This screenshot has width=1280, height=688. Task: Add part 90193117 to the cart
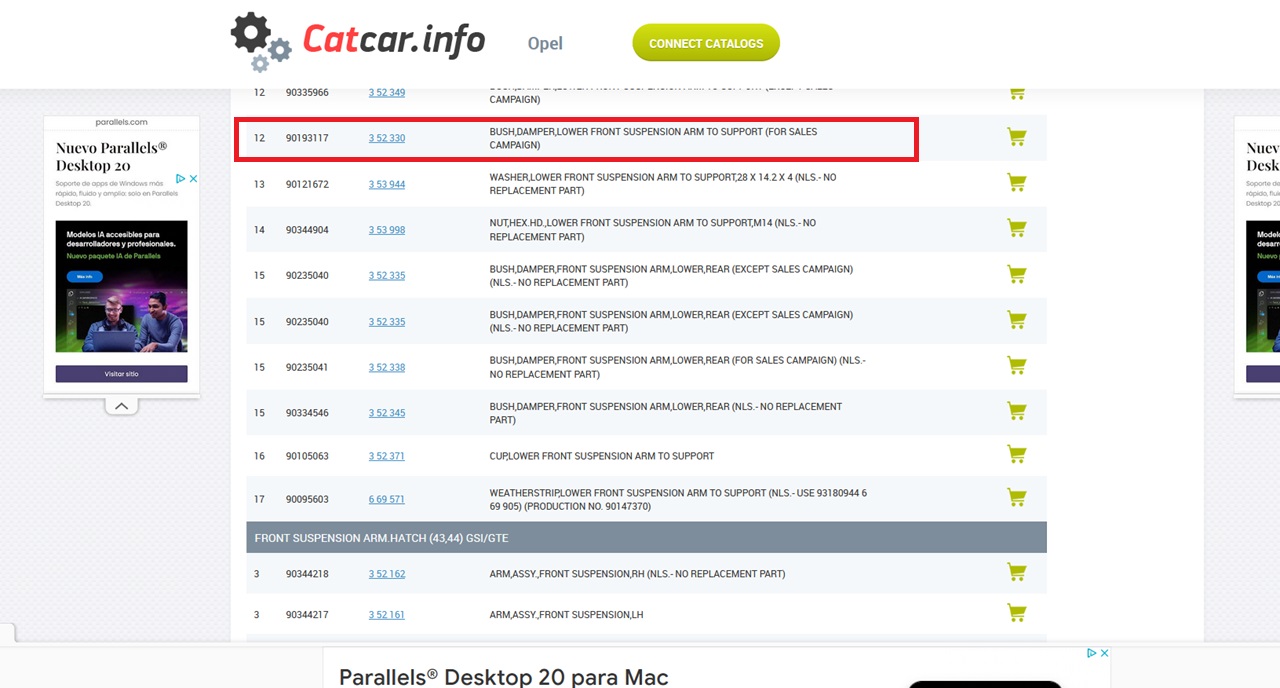point(1016,138)
